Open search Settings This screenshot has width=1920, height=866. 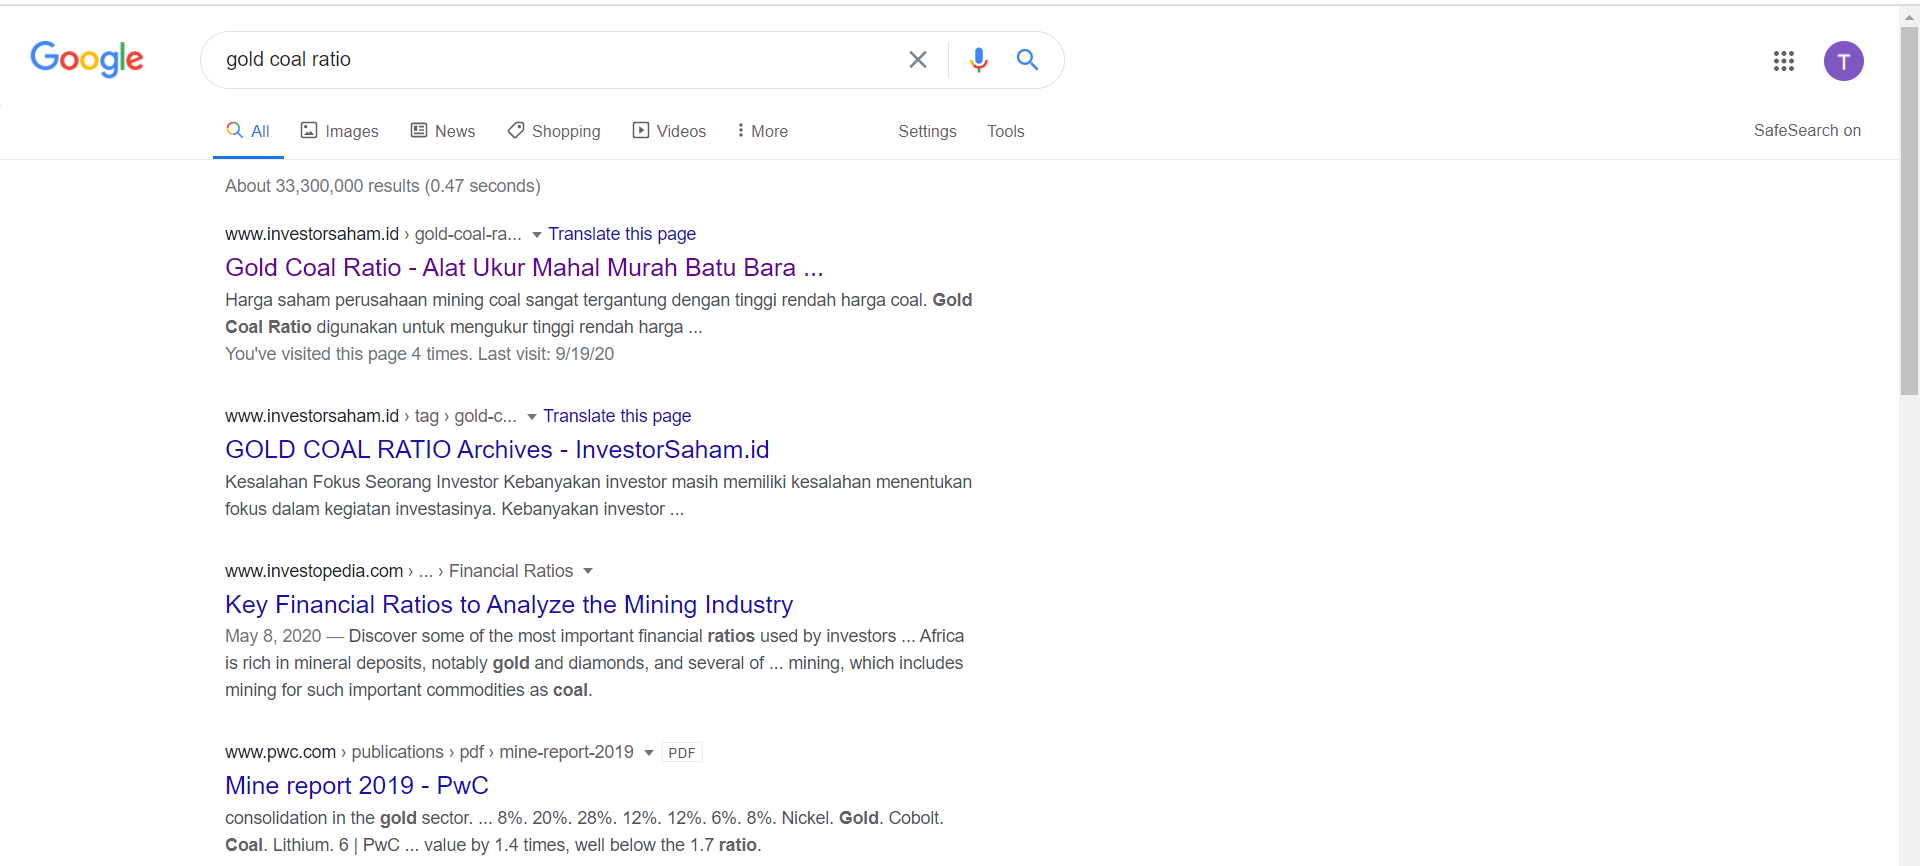point(927,131)
